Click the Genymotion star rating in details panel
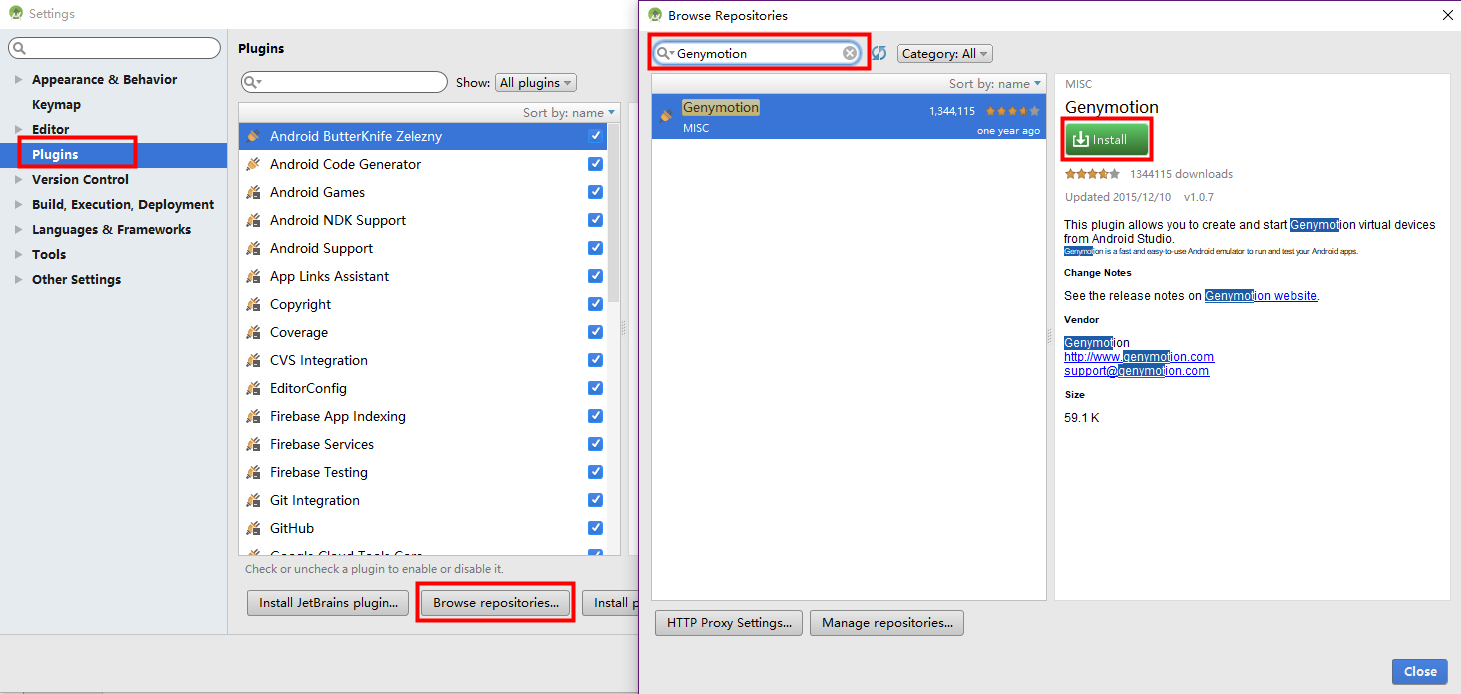The image size is (1461, 694). point(1092,174)
